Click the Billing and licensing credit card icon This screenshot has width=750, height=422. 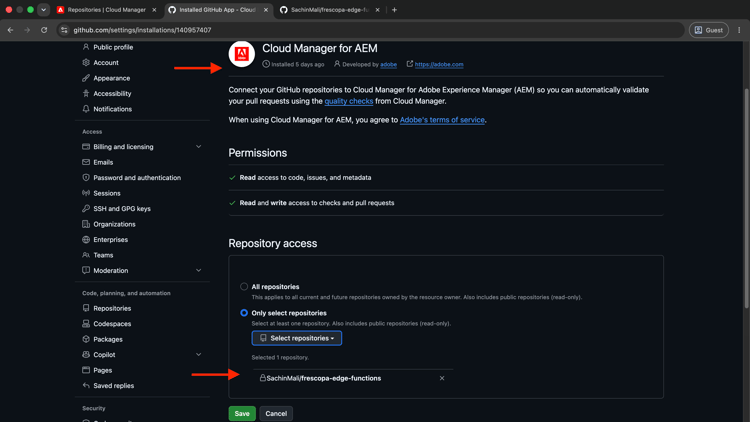(x=86, y=146)
